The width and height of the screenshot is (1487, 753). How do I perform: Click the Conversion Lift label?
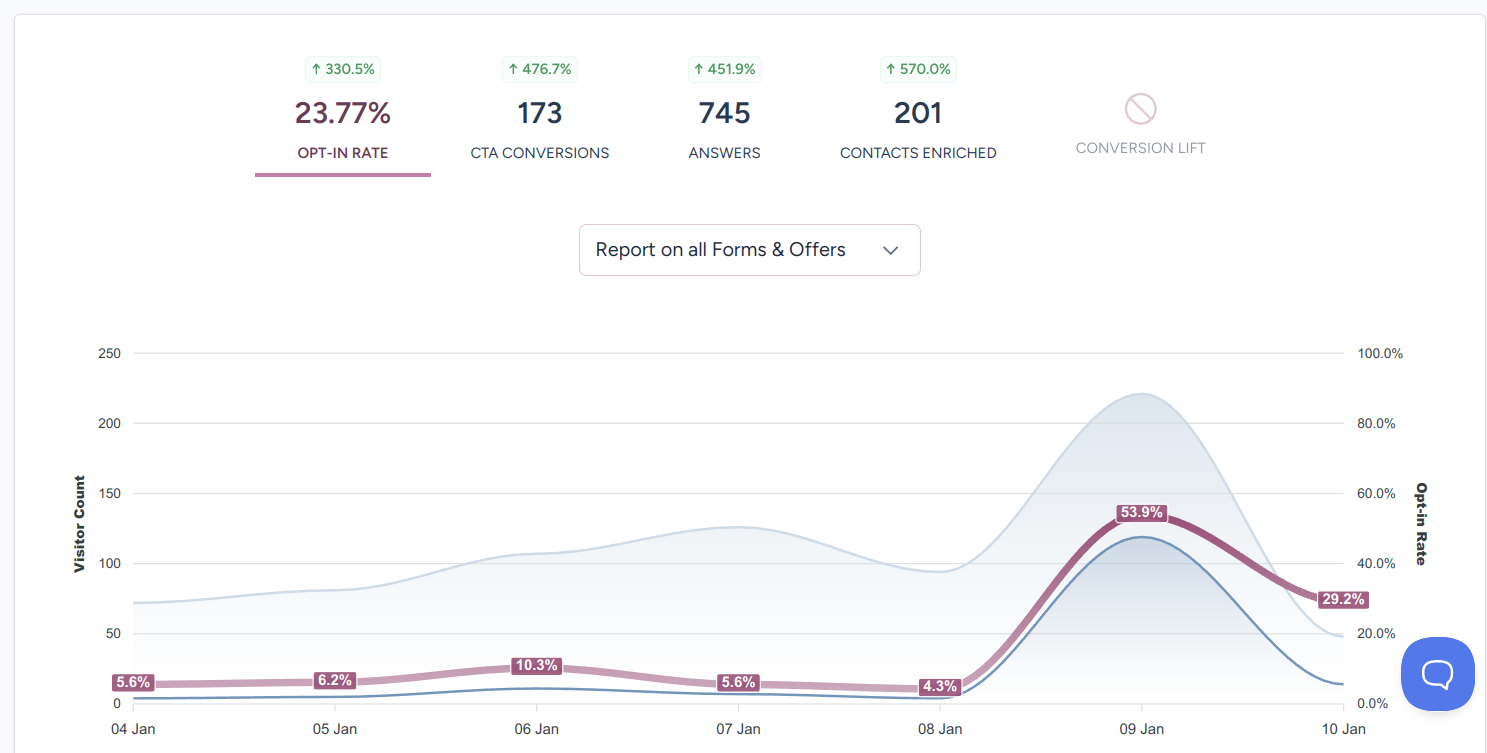[x=1140, y=148]
